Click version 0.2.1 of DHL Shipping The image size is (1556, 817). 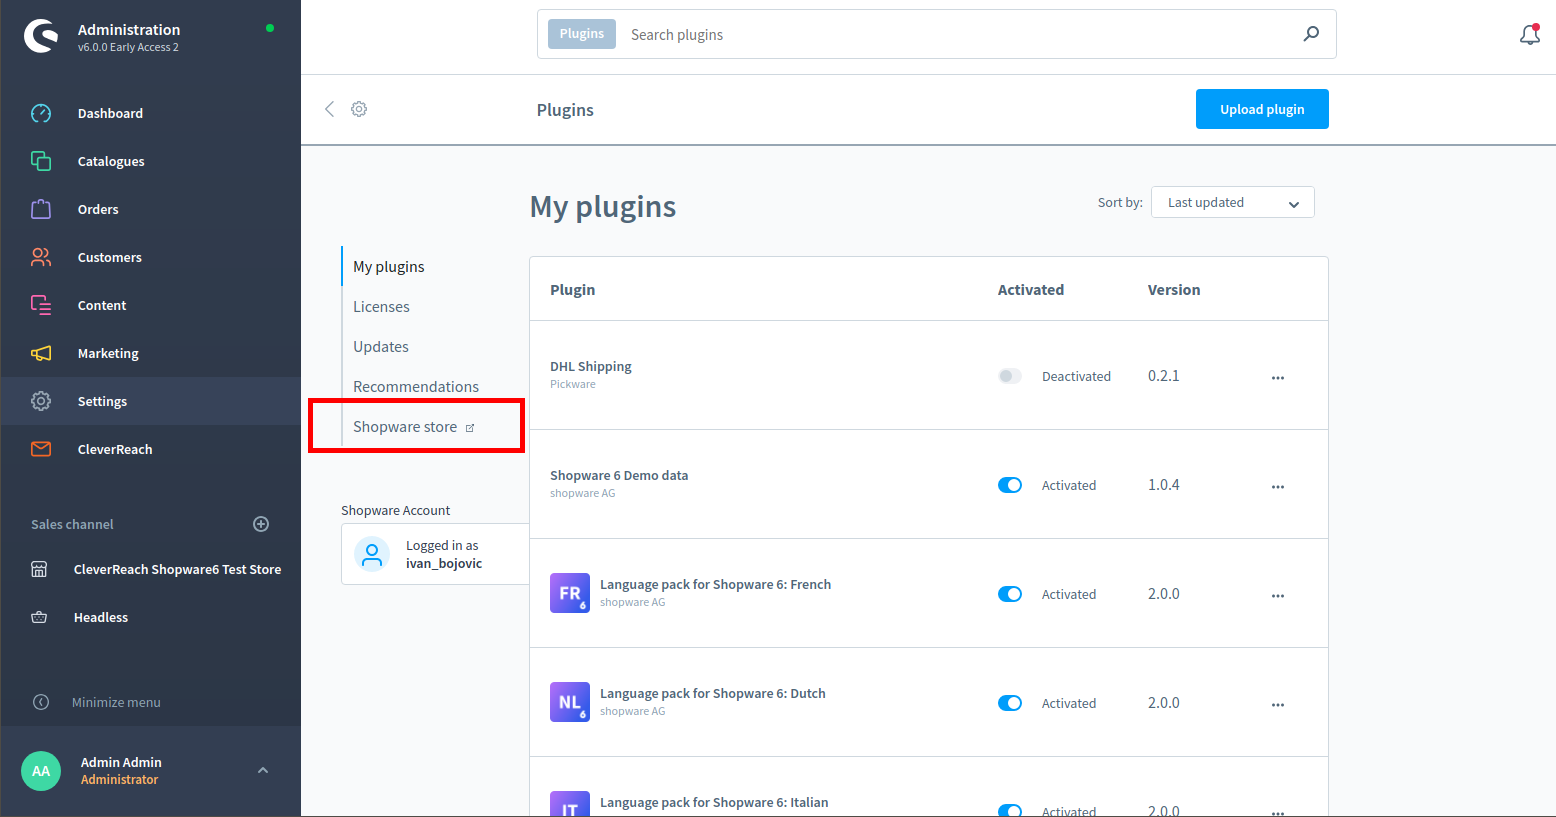[1164, 376]
